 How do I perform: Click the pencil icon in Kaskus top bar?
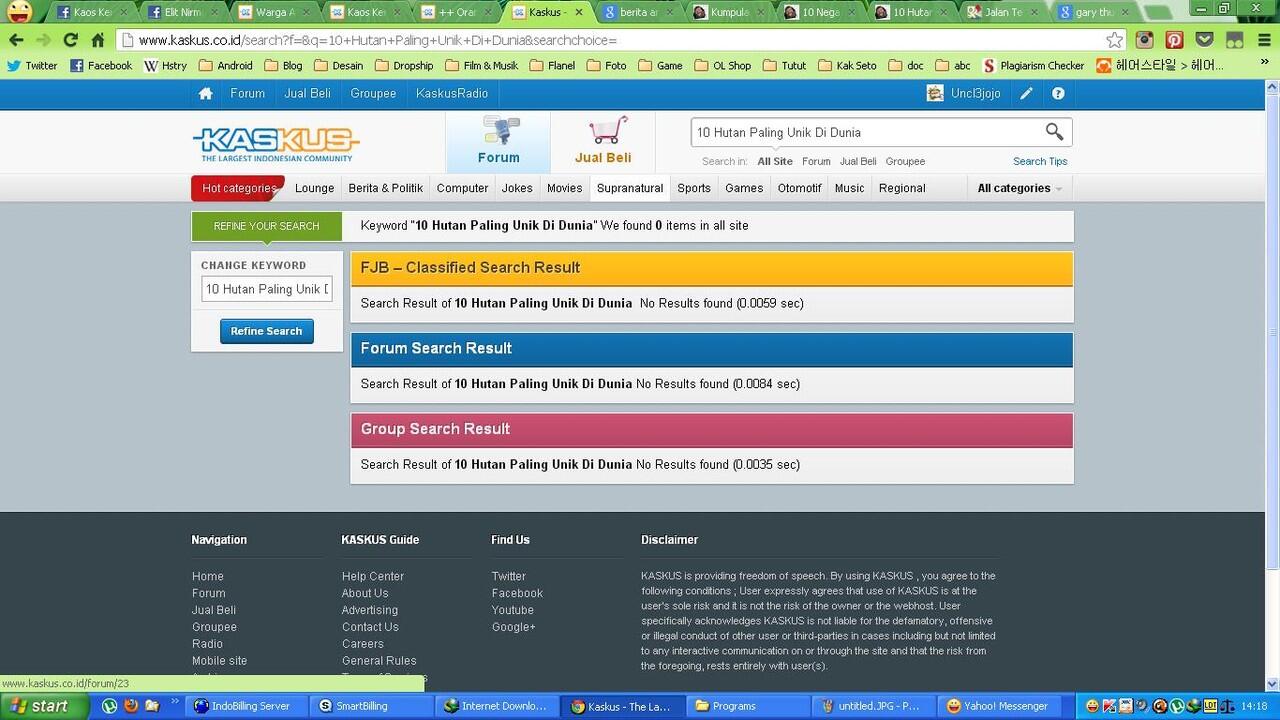click(1026, 93)
